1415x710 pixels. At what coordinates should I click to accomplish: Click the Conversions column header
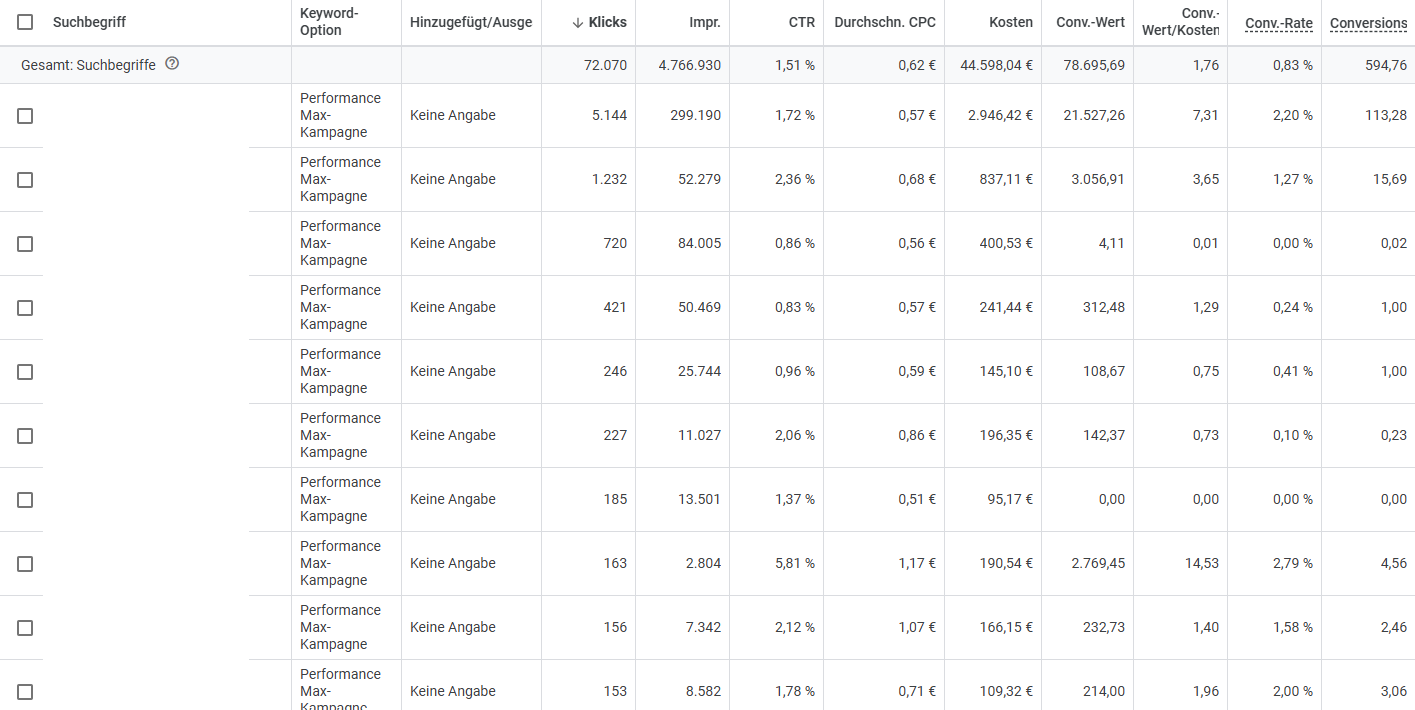point(1368,23)
